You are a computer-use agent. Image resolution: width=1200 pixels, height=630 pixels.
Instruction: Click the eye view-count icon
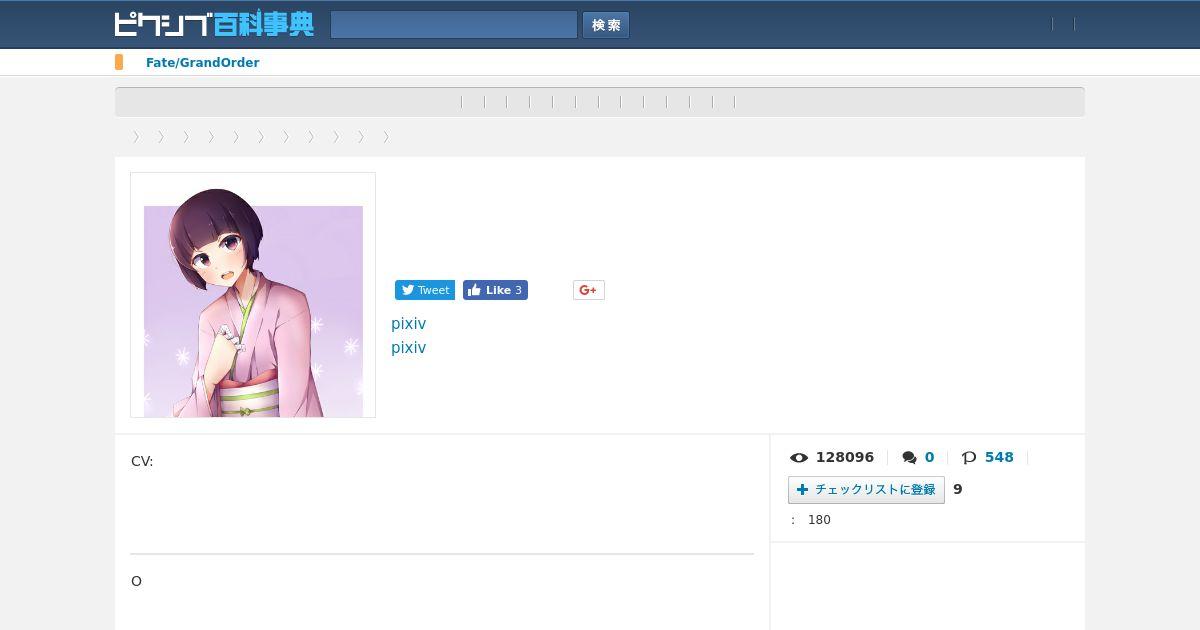tap(799, 458)
